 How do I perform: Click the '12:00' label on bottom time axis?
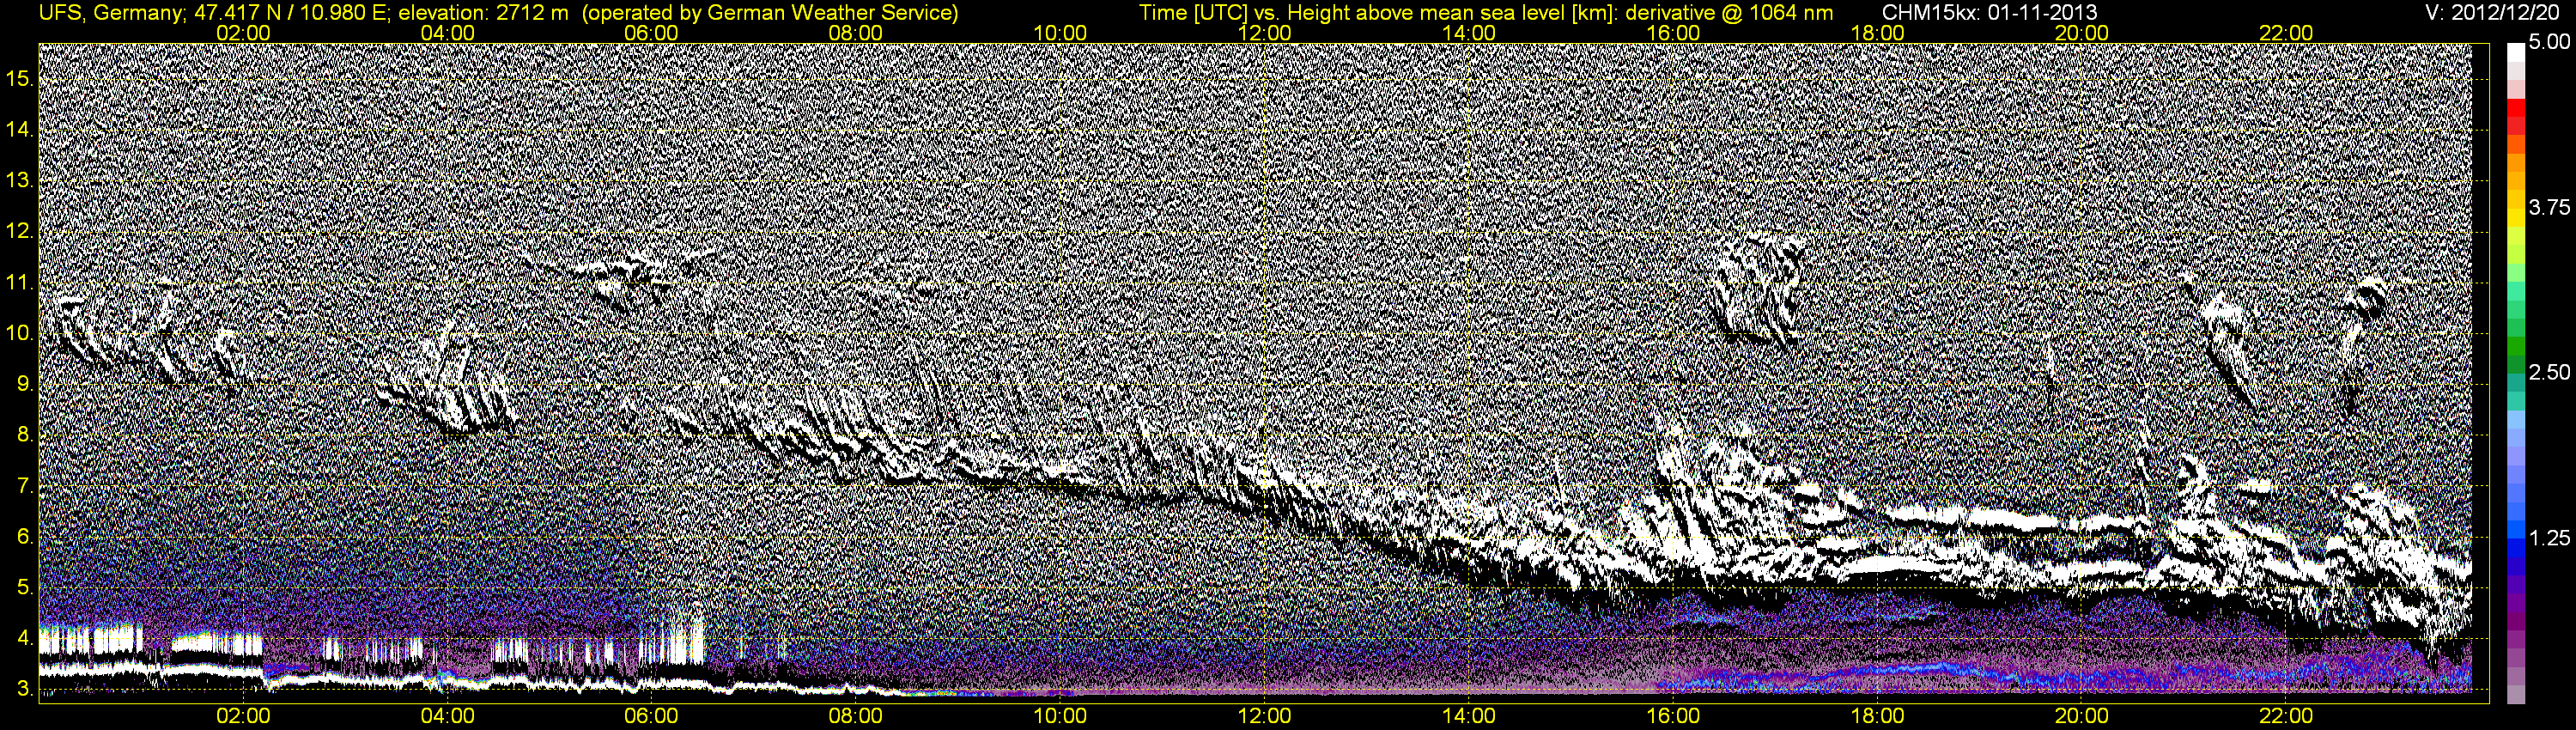point(1264,716)
